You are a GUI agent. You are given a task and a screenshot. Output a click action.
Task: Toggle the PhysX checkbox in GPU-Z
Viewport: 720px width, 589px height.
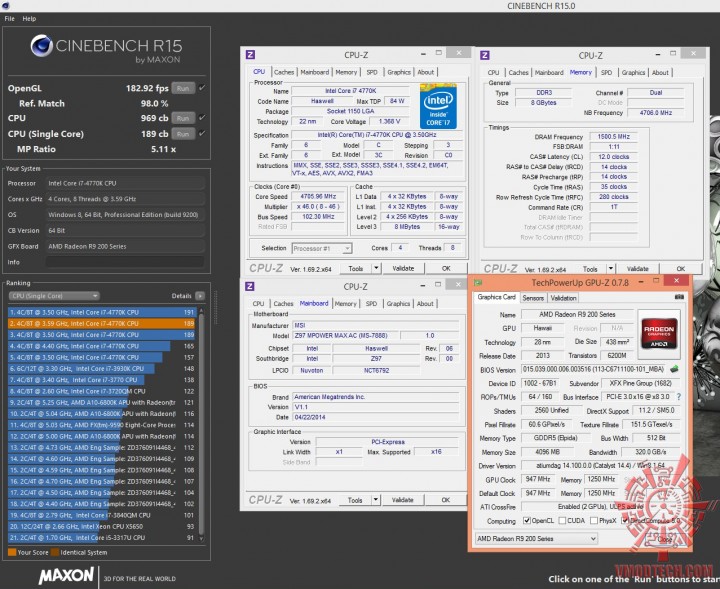594,521
